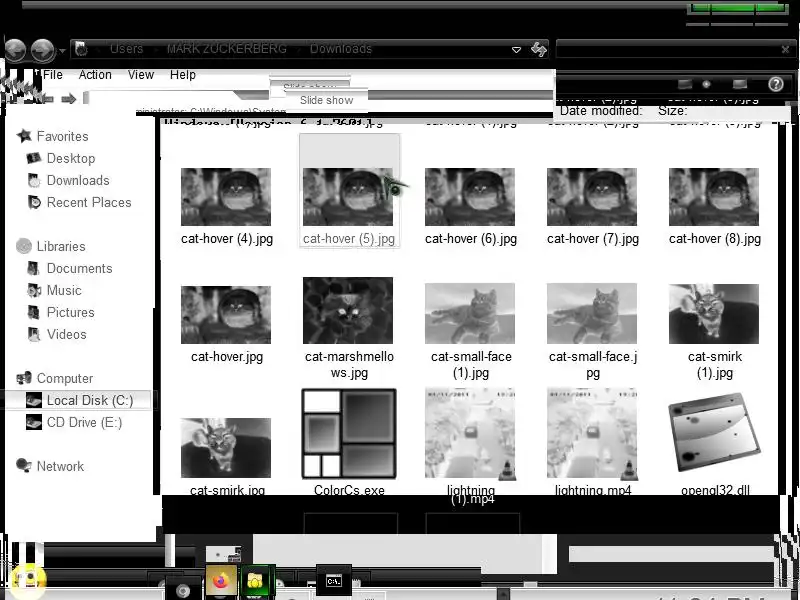The image size is (800, 600).
Task: Select the ColorCs.exe file icon
Action: (x=349, y=434)
